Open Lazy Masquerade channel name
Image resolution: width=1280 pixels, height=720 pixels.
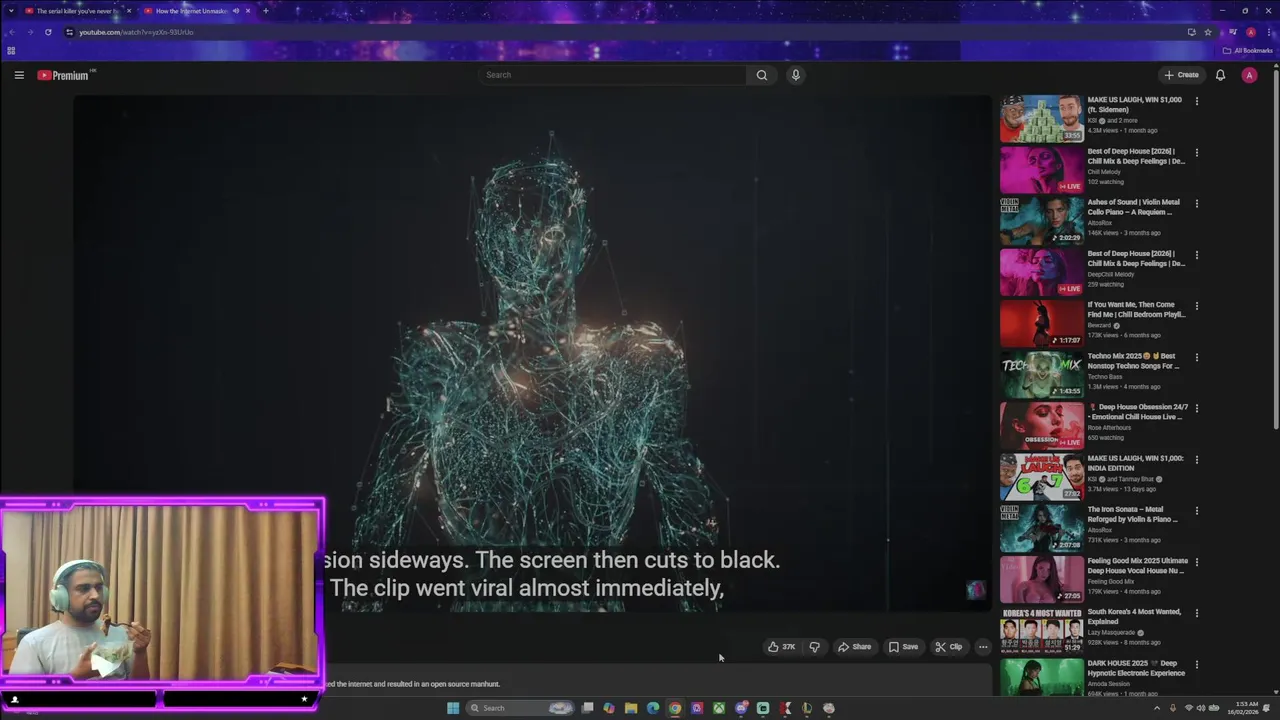(1113, 633)
